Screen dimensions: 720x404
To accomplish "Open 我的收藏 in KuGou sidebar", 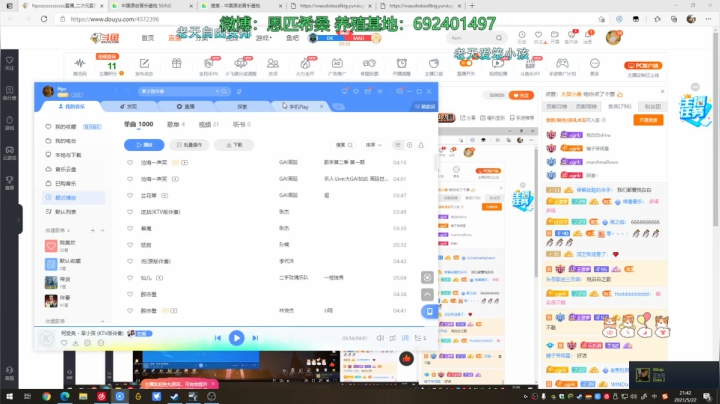I will coord(66,127).
